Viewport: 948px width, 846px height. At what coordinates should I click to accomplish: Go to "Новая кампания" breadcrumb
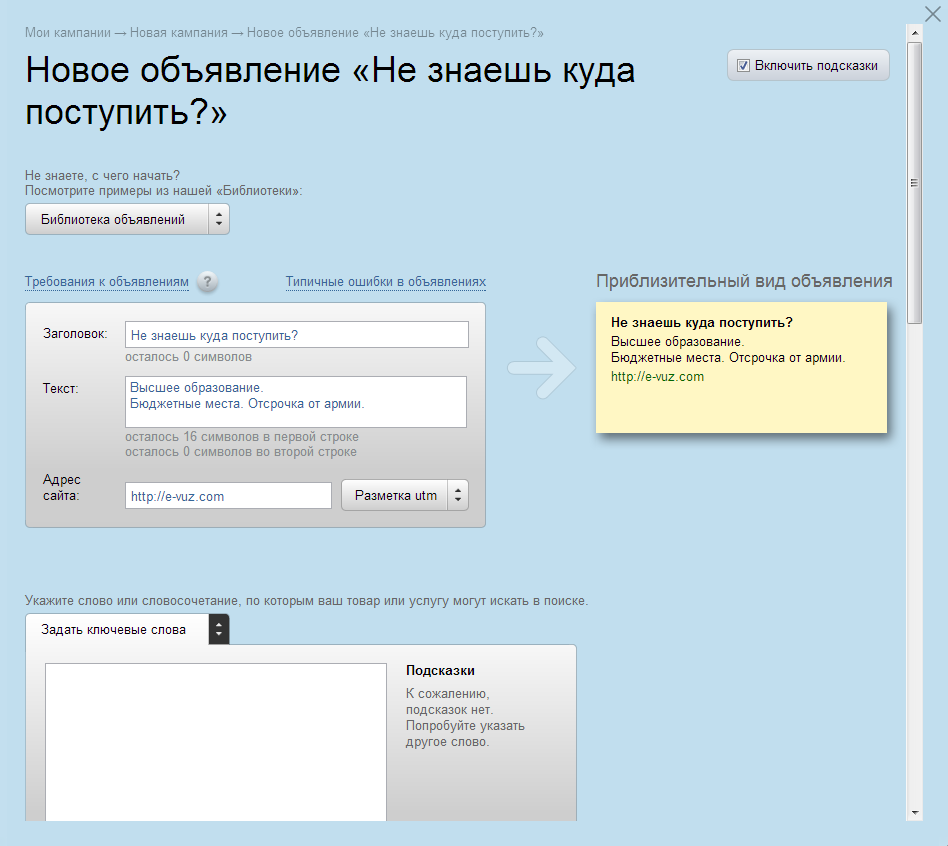(179, 33)
